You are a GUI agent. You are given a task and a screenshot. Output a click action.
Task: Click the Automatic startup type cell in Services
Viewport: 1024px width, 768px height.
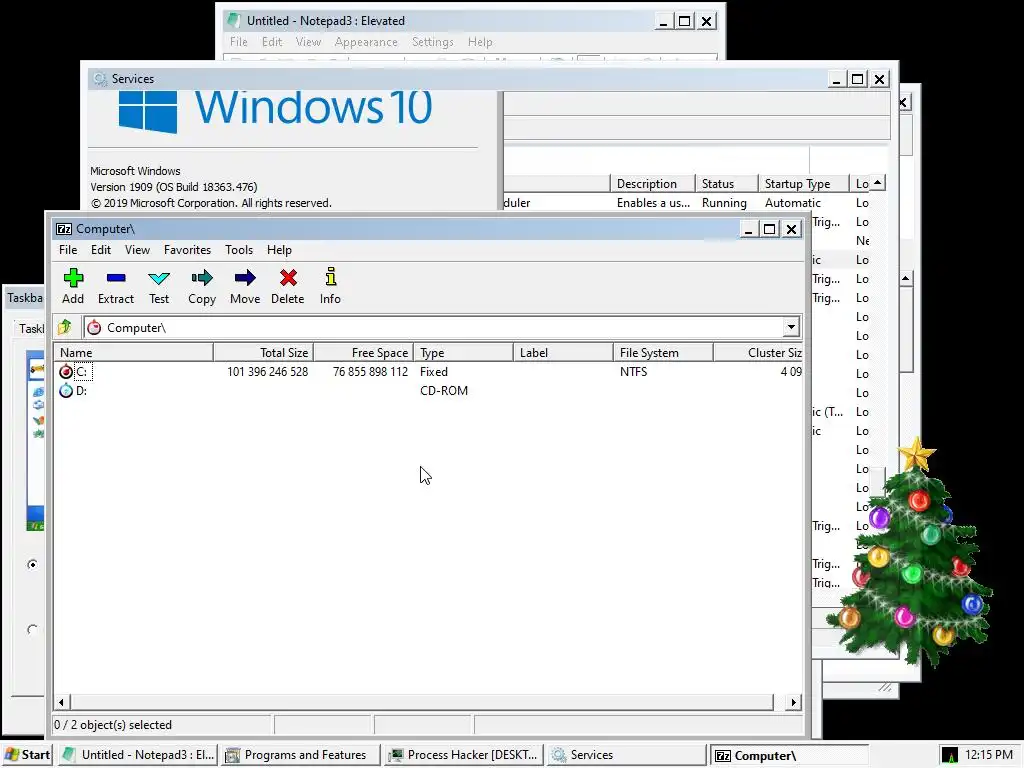tap(793, 203)
